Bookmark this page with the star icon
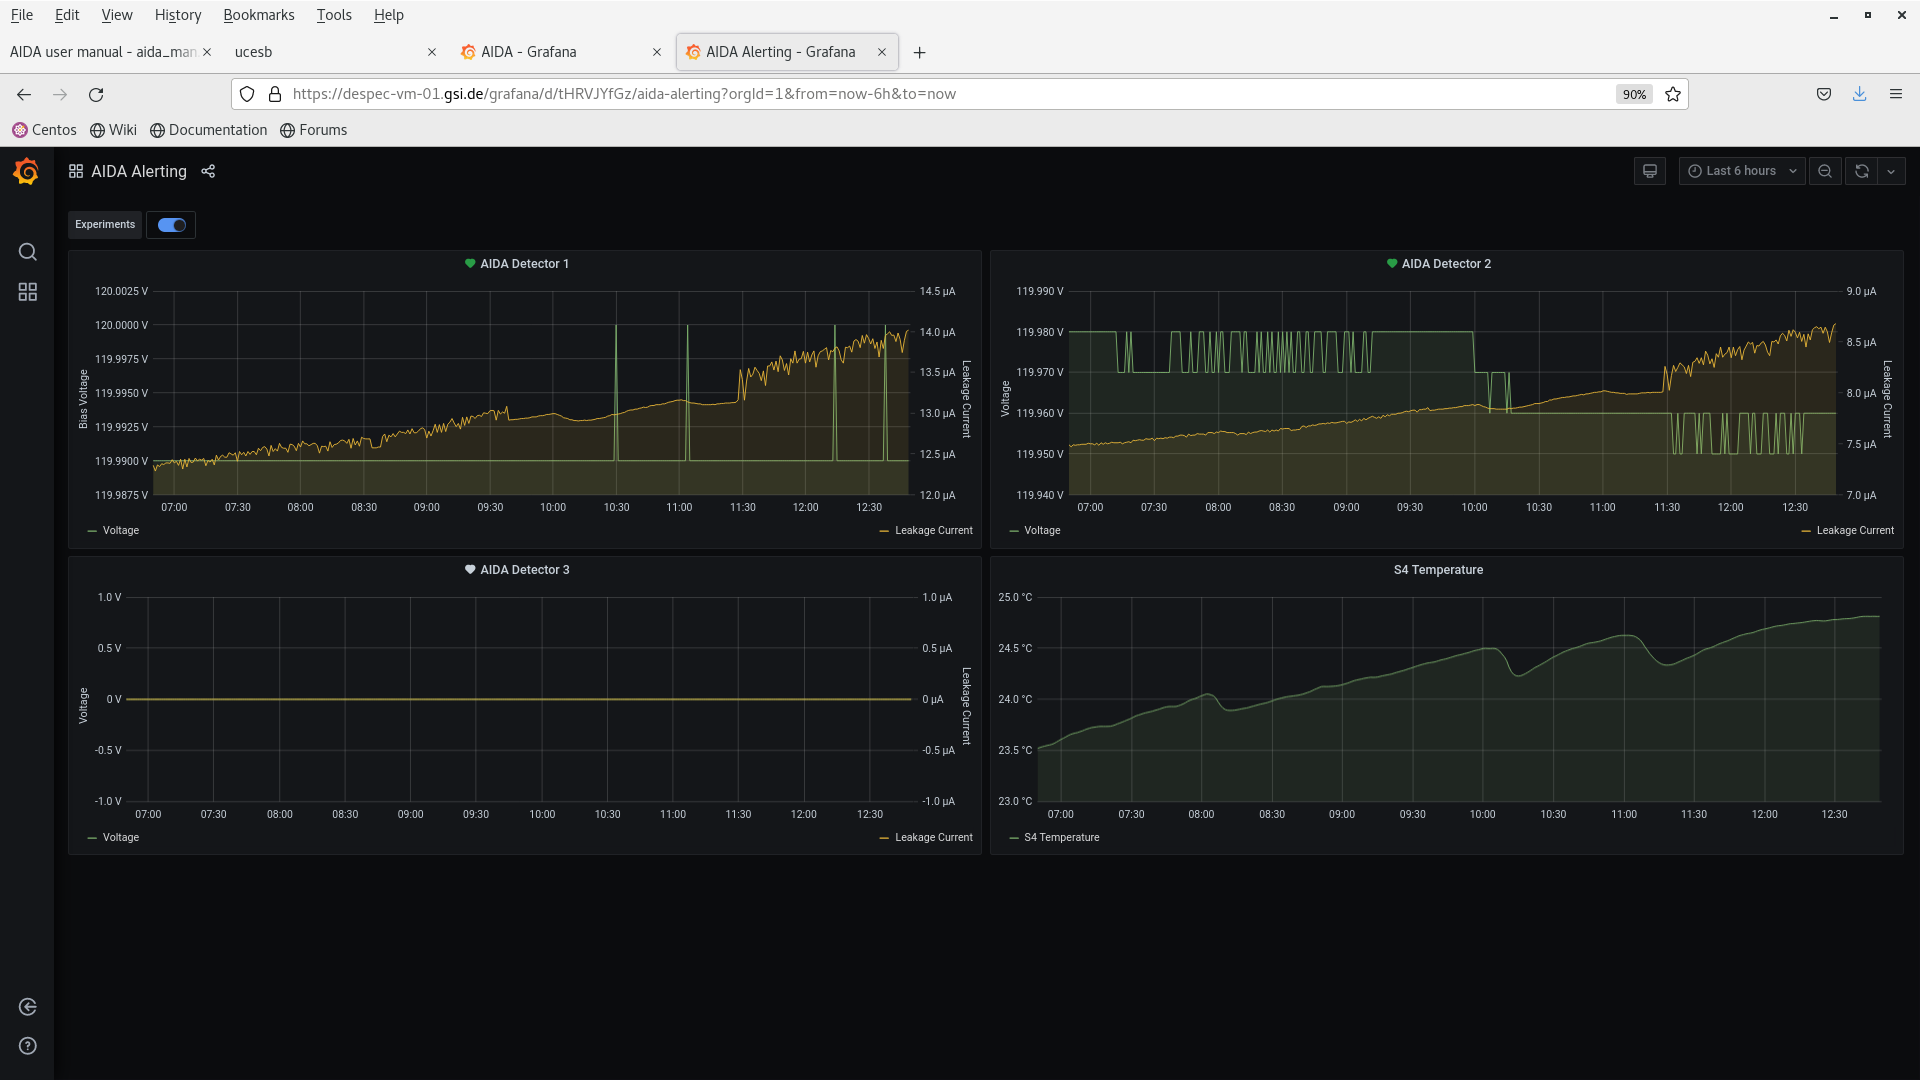This screenshot has height=1080, width=1920. point(1673,94)
